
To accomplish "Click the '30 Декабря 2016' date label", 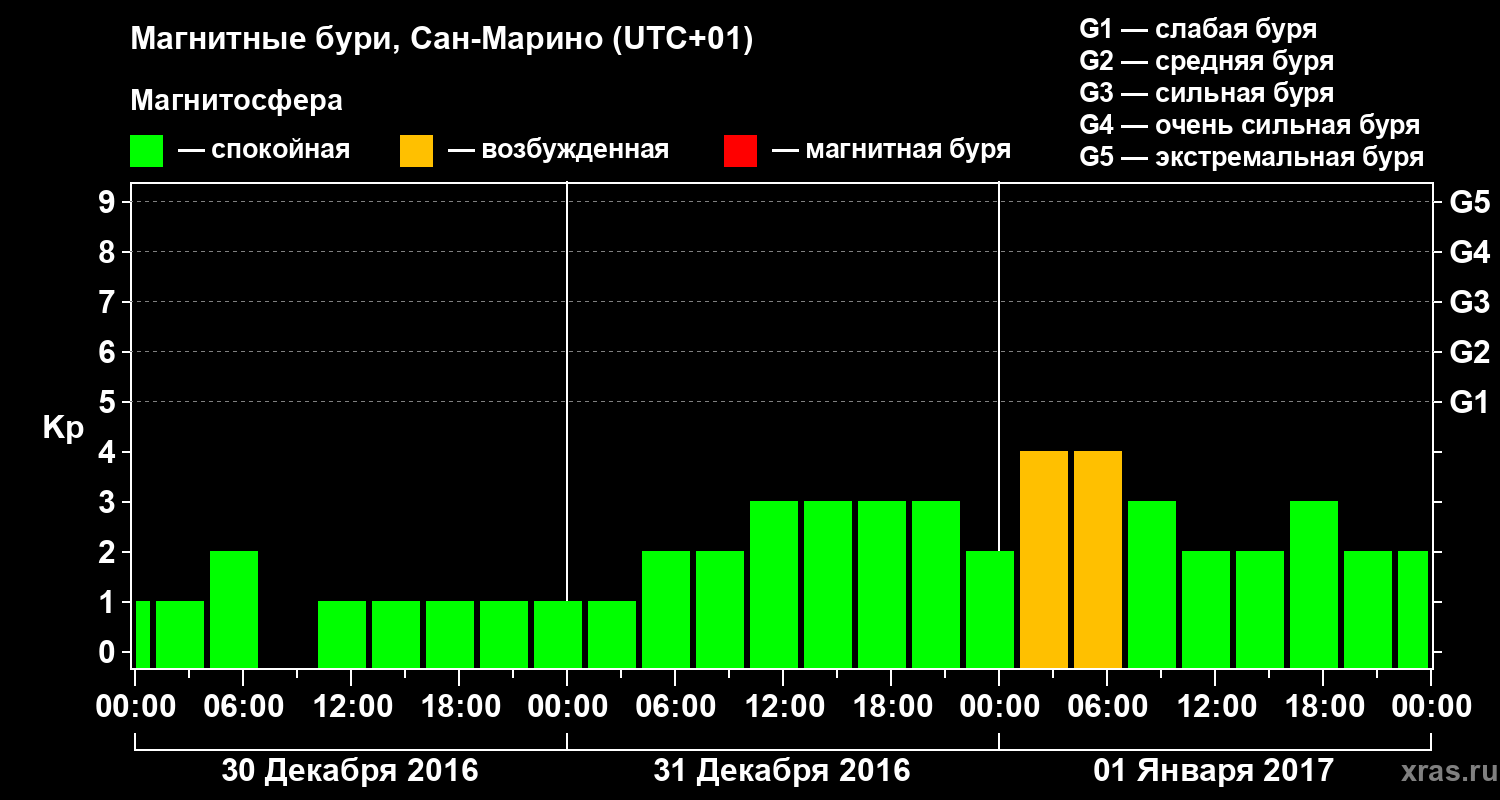I will [350, 771].
